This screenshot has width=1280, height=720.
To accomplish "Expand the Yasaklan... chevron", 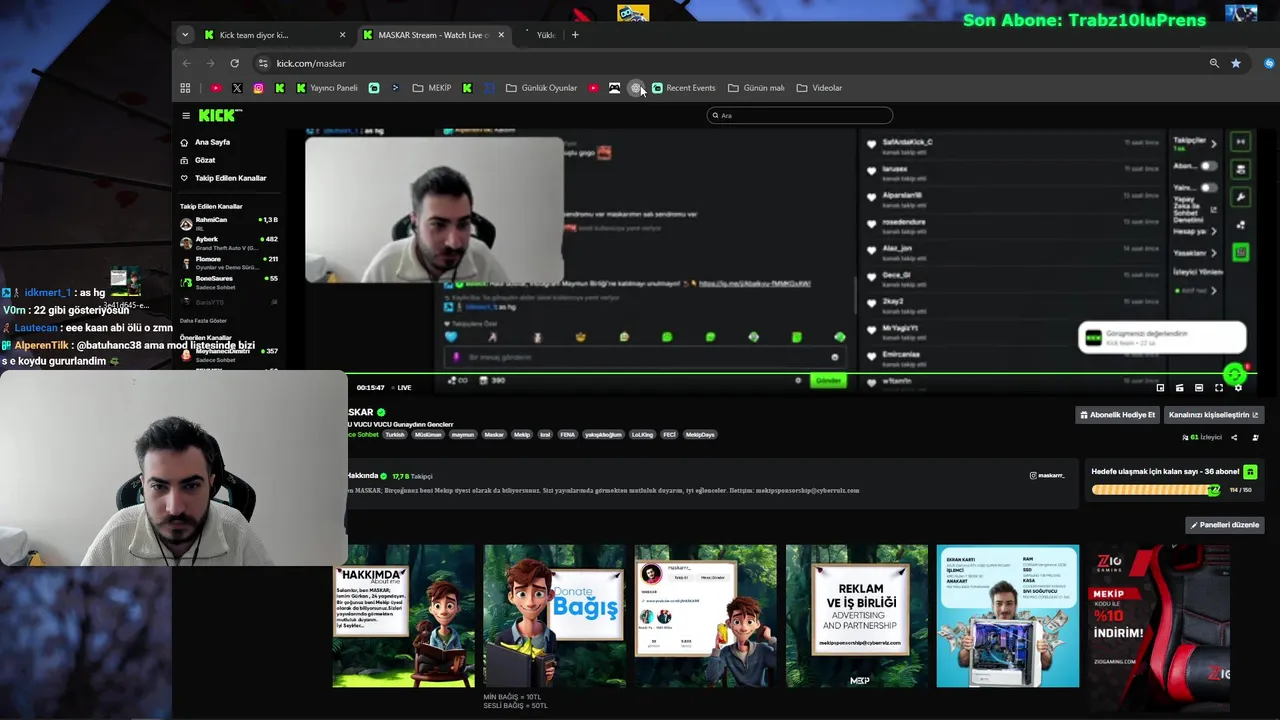I will pos(1214,253).
